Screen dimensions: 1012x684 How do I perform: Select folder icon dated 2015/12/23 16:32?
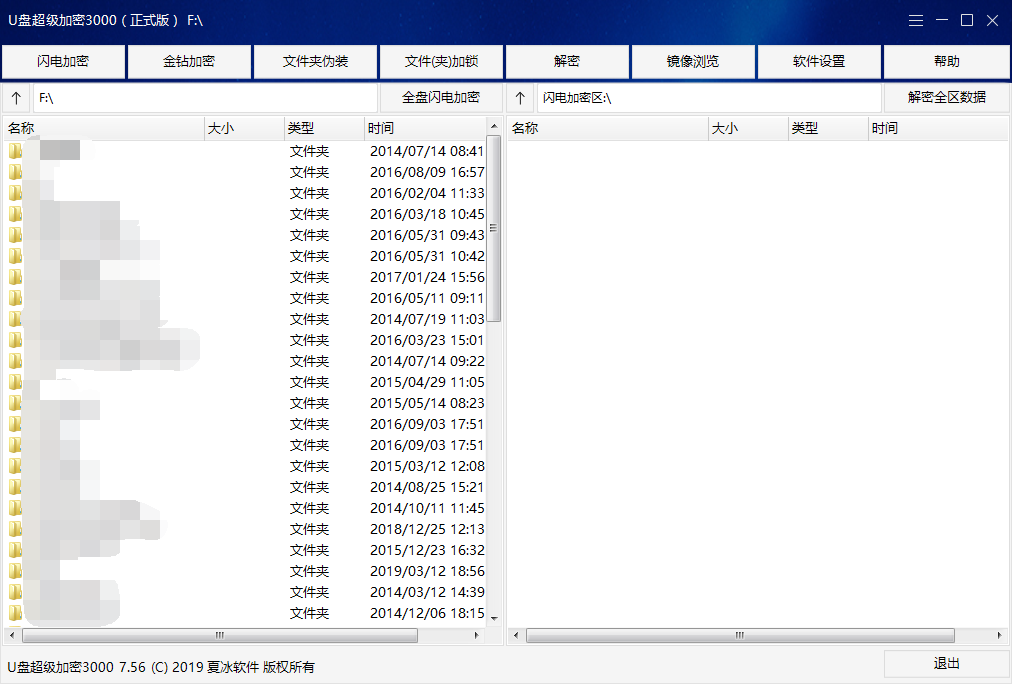[x=15, y=550]
